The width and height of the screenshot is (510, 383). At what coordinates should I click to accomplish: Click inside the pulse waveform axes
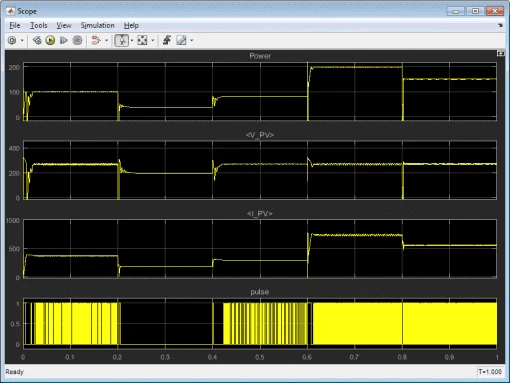click(x=260, y=323)
